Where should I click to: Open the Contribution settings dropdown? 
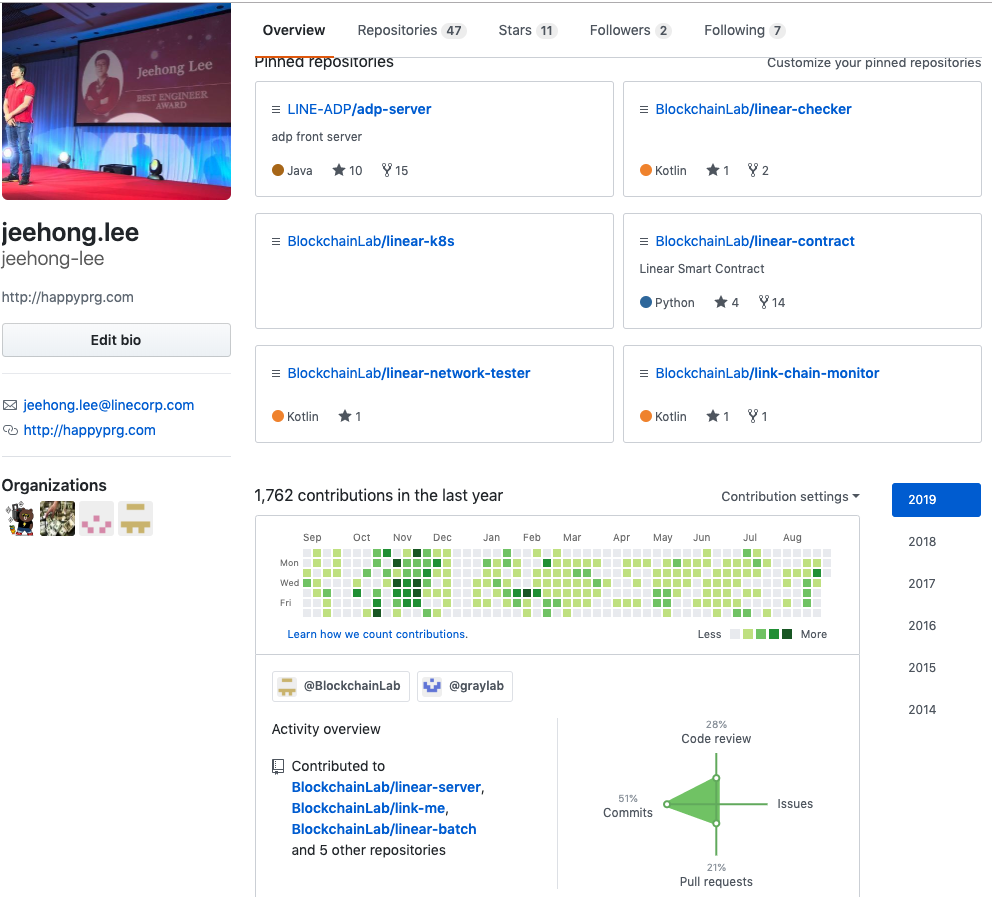coord(790,496)
